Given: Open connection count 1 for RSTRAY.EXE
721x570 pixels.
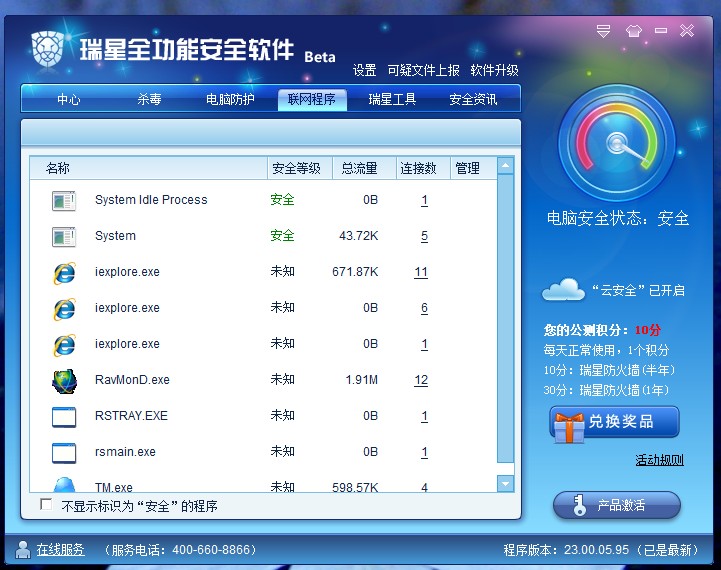Looking at the screenshot, I should 424,416.
